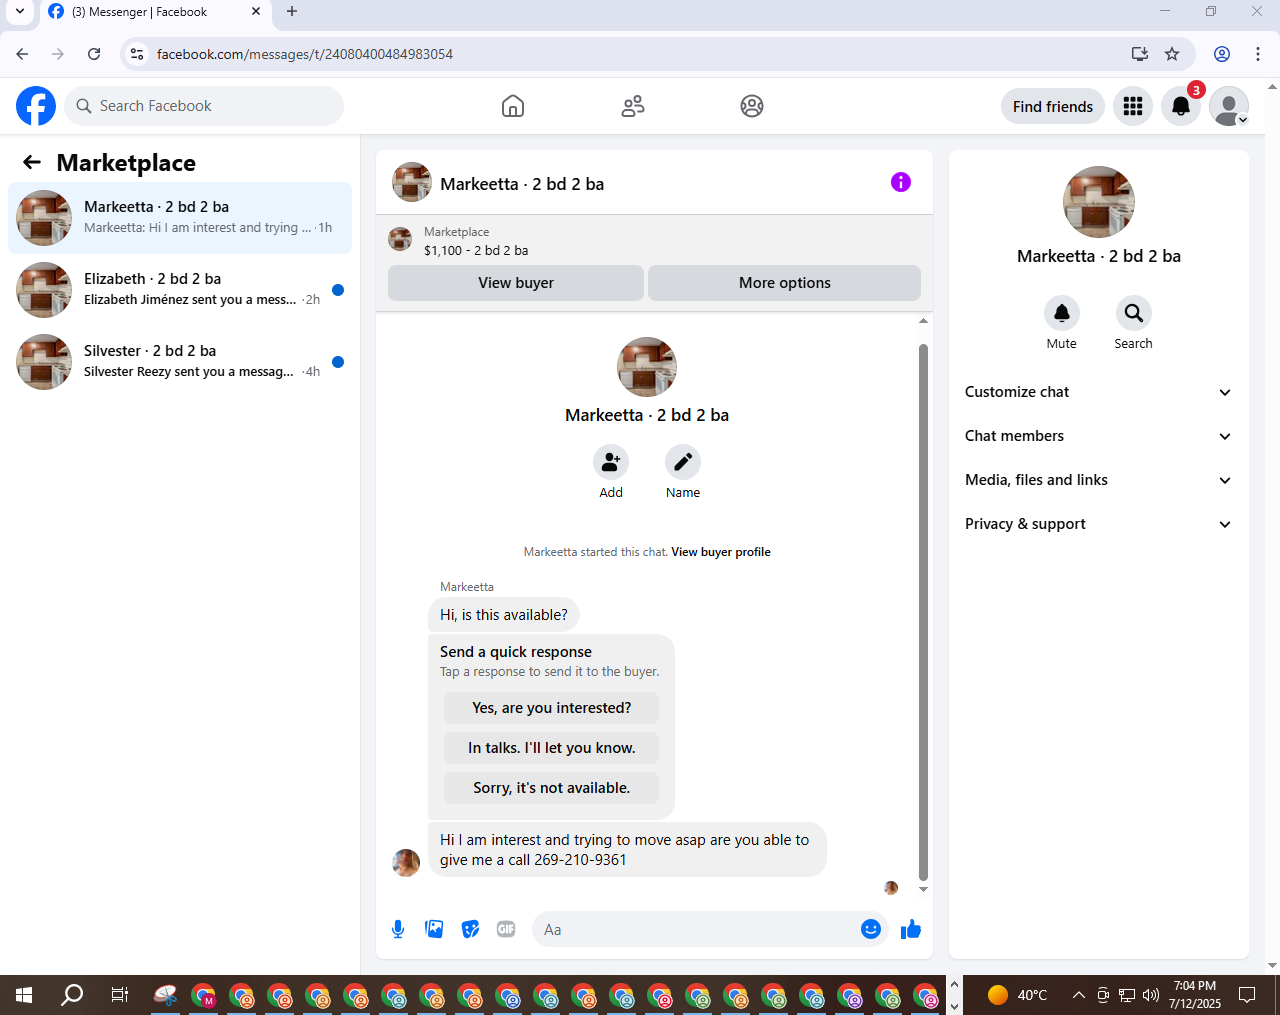Click the More options button
The height and width of the screenshot is (1015, 1280).
pyautogui.click(x=785, y=283)
